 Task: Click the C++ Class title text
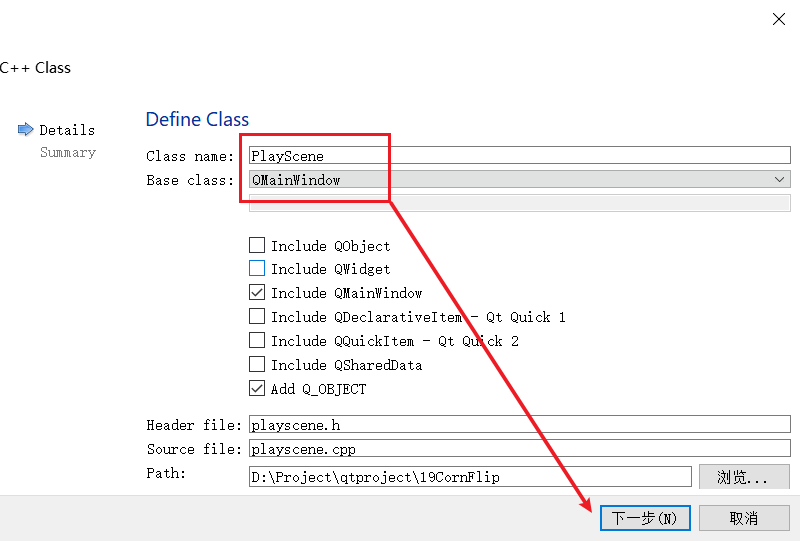coord(35,68)
